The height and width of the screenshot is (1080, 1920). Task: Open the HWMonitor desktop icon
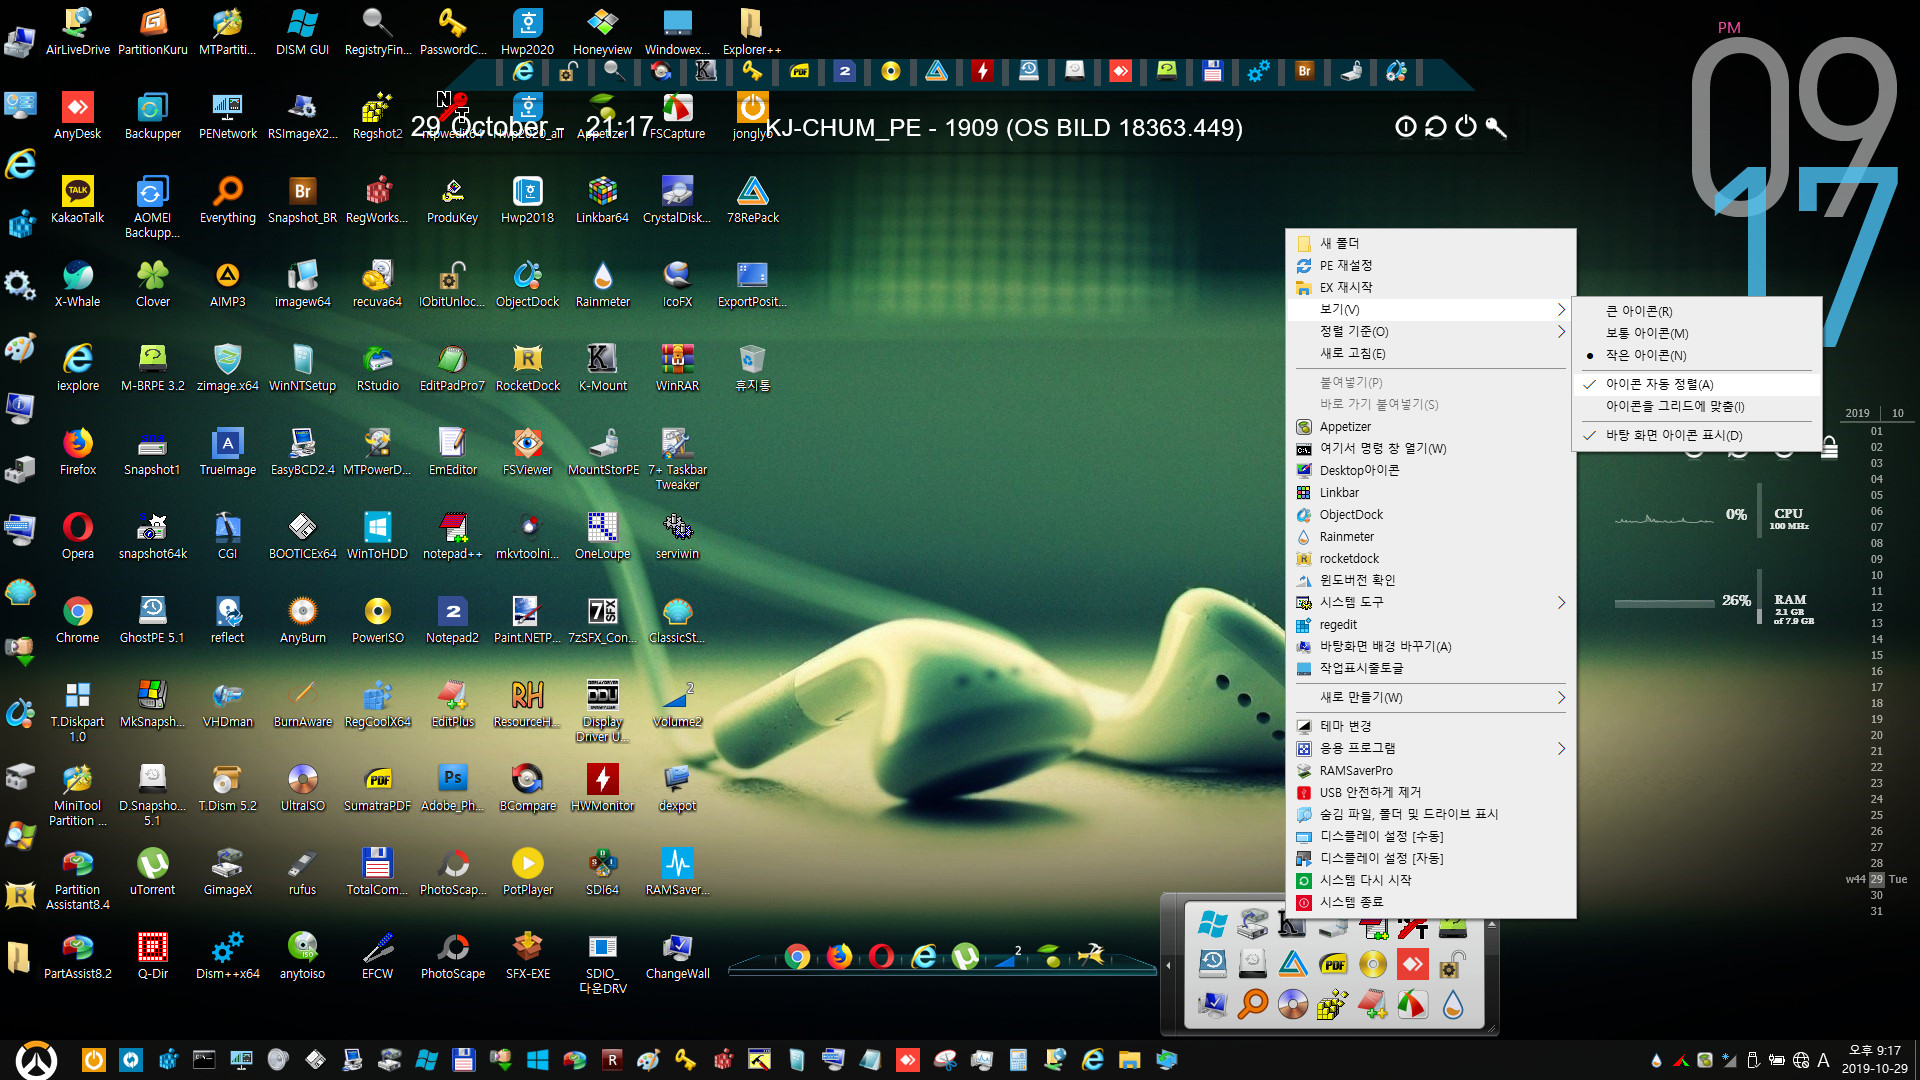(x=602, y=787)
